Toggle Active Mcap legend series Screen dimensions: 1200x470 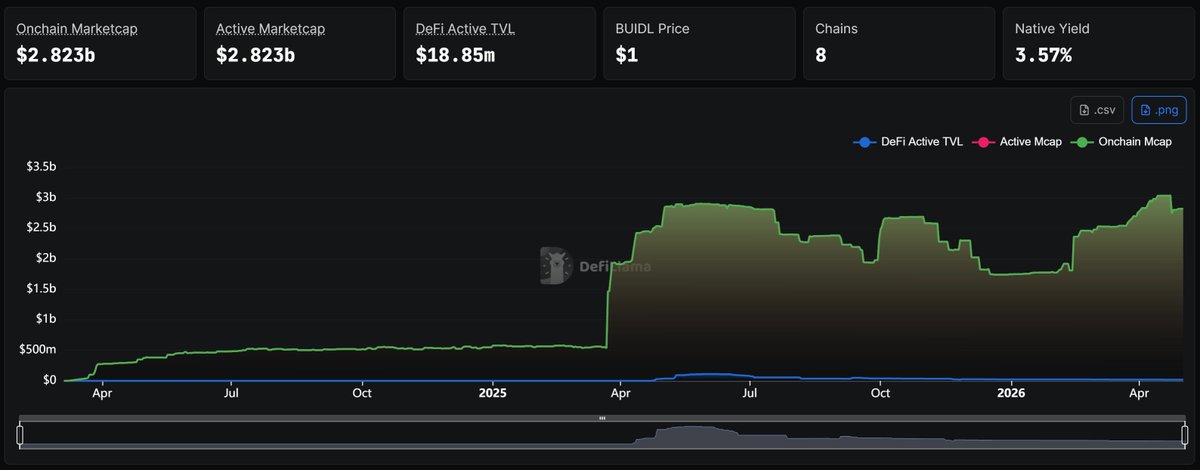(x=1018, y=142)
